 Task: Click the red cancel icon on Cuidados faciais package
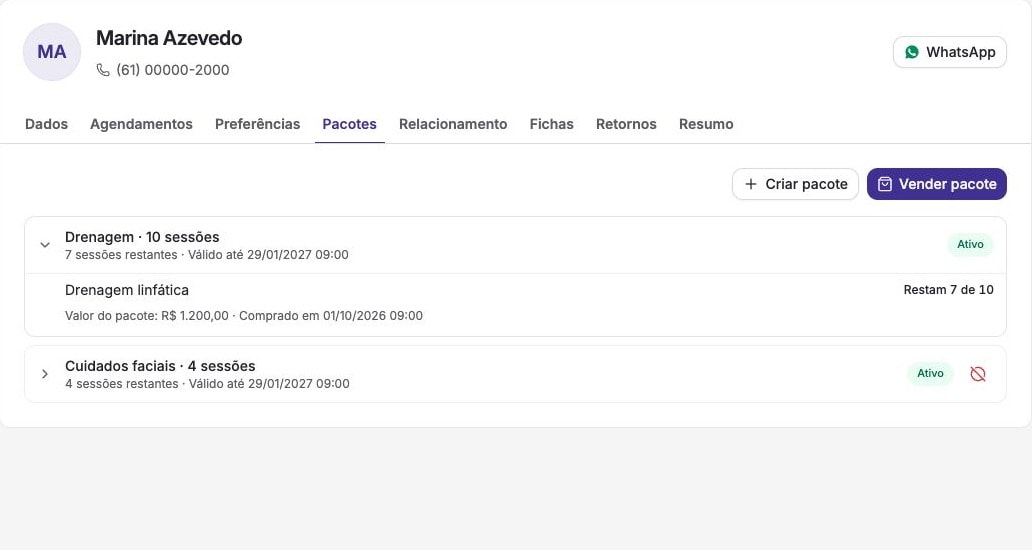(x=978, y=374)
